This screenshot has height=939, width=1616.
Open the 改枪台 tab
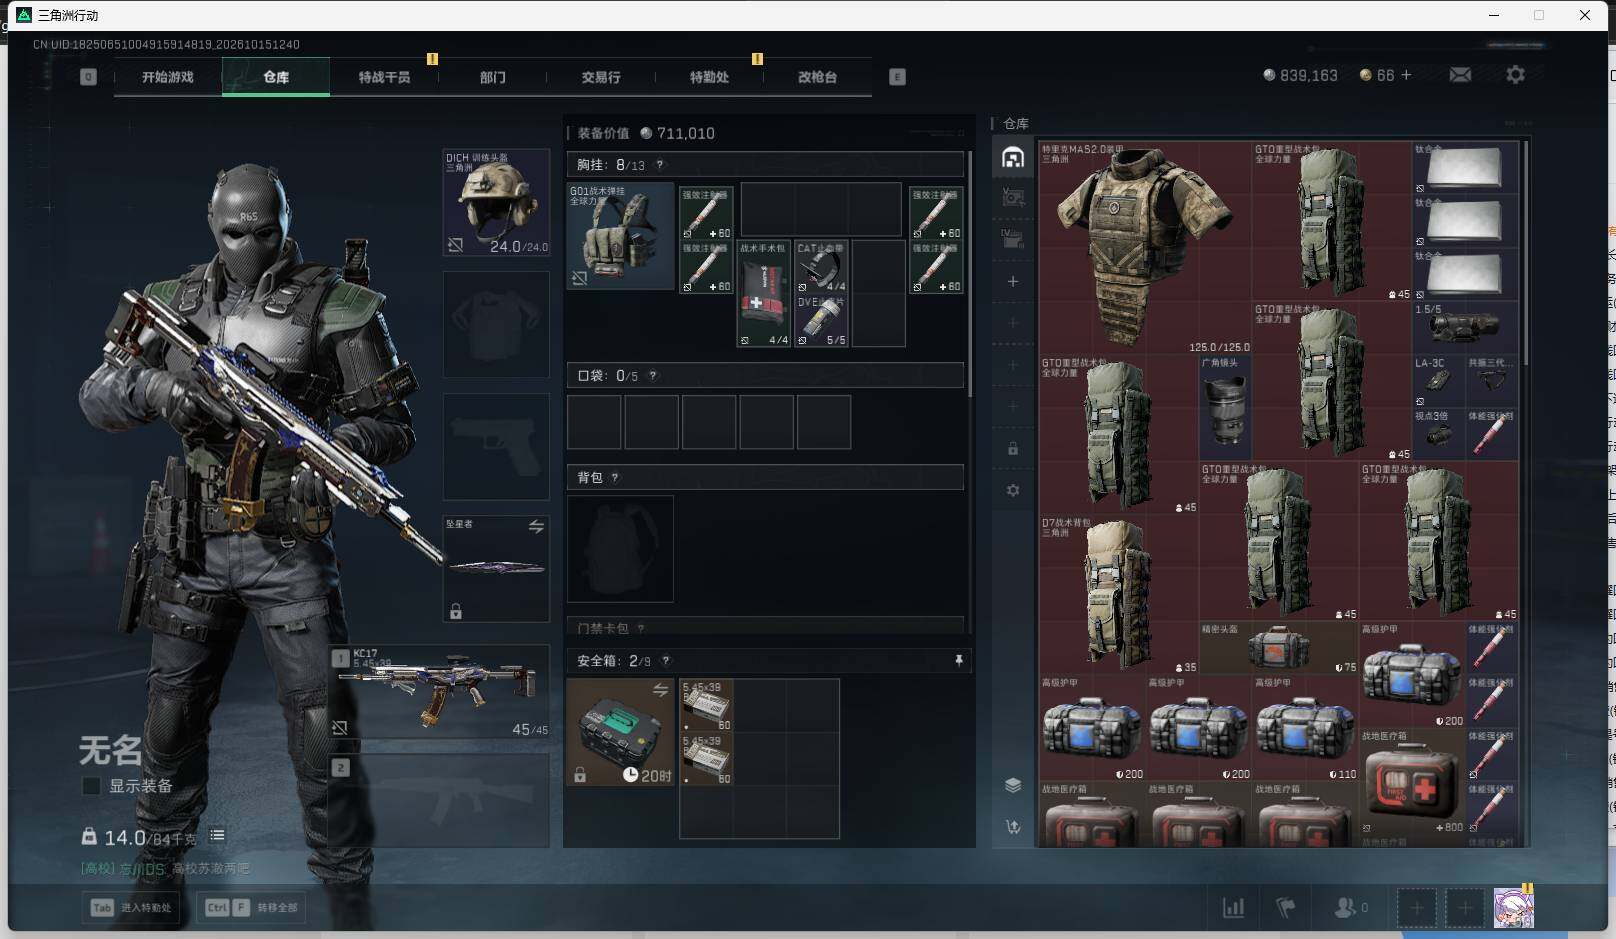click(x=817, y=77)
